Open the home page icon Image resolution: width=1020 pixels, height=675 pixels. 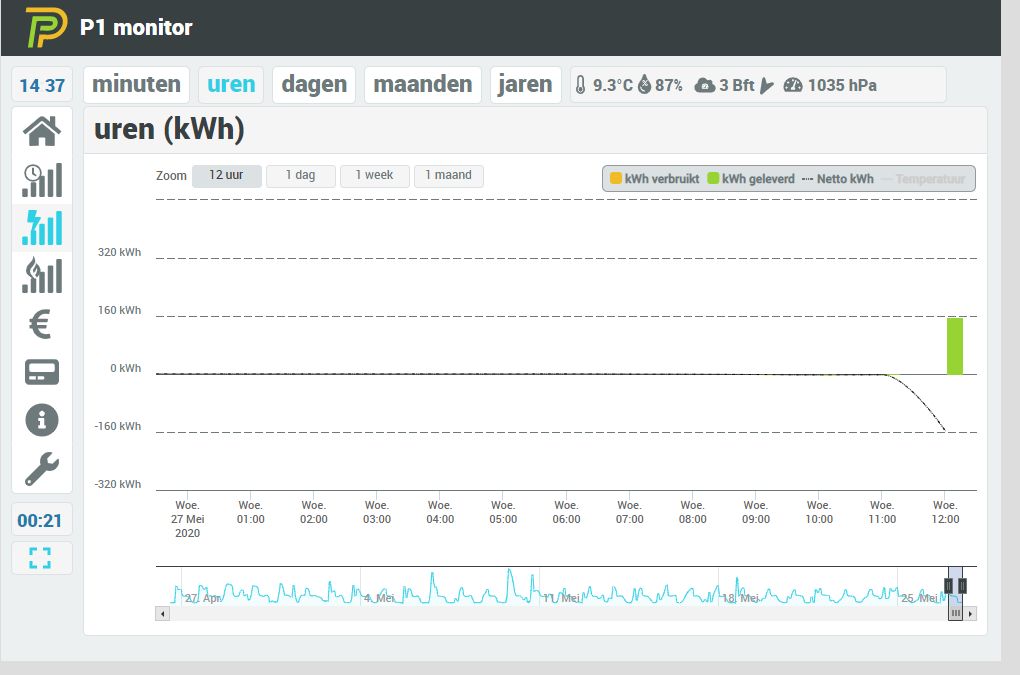tap(42, 131)
